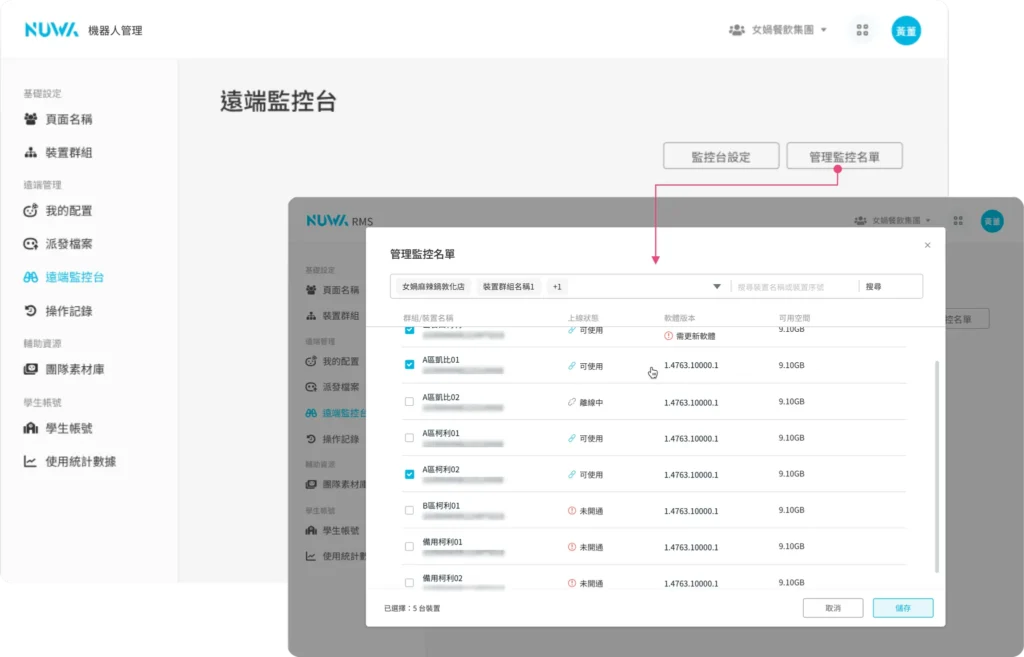The width and height of the screenshot is (1024, 657).
Task: Uncheck the A區凱比01 checkbox
Action: (x=409, y=365)
